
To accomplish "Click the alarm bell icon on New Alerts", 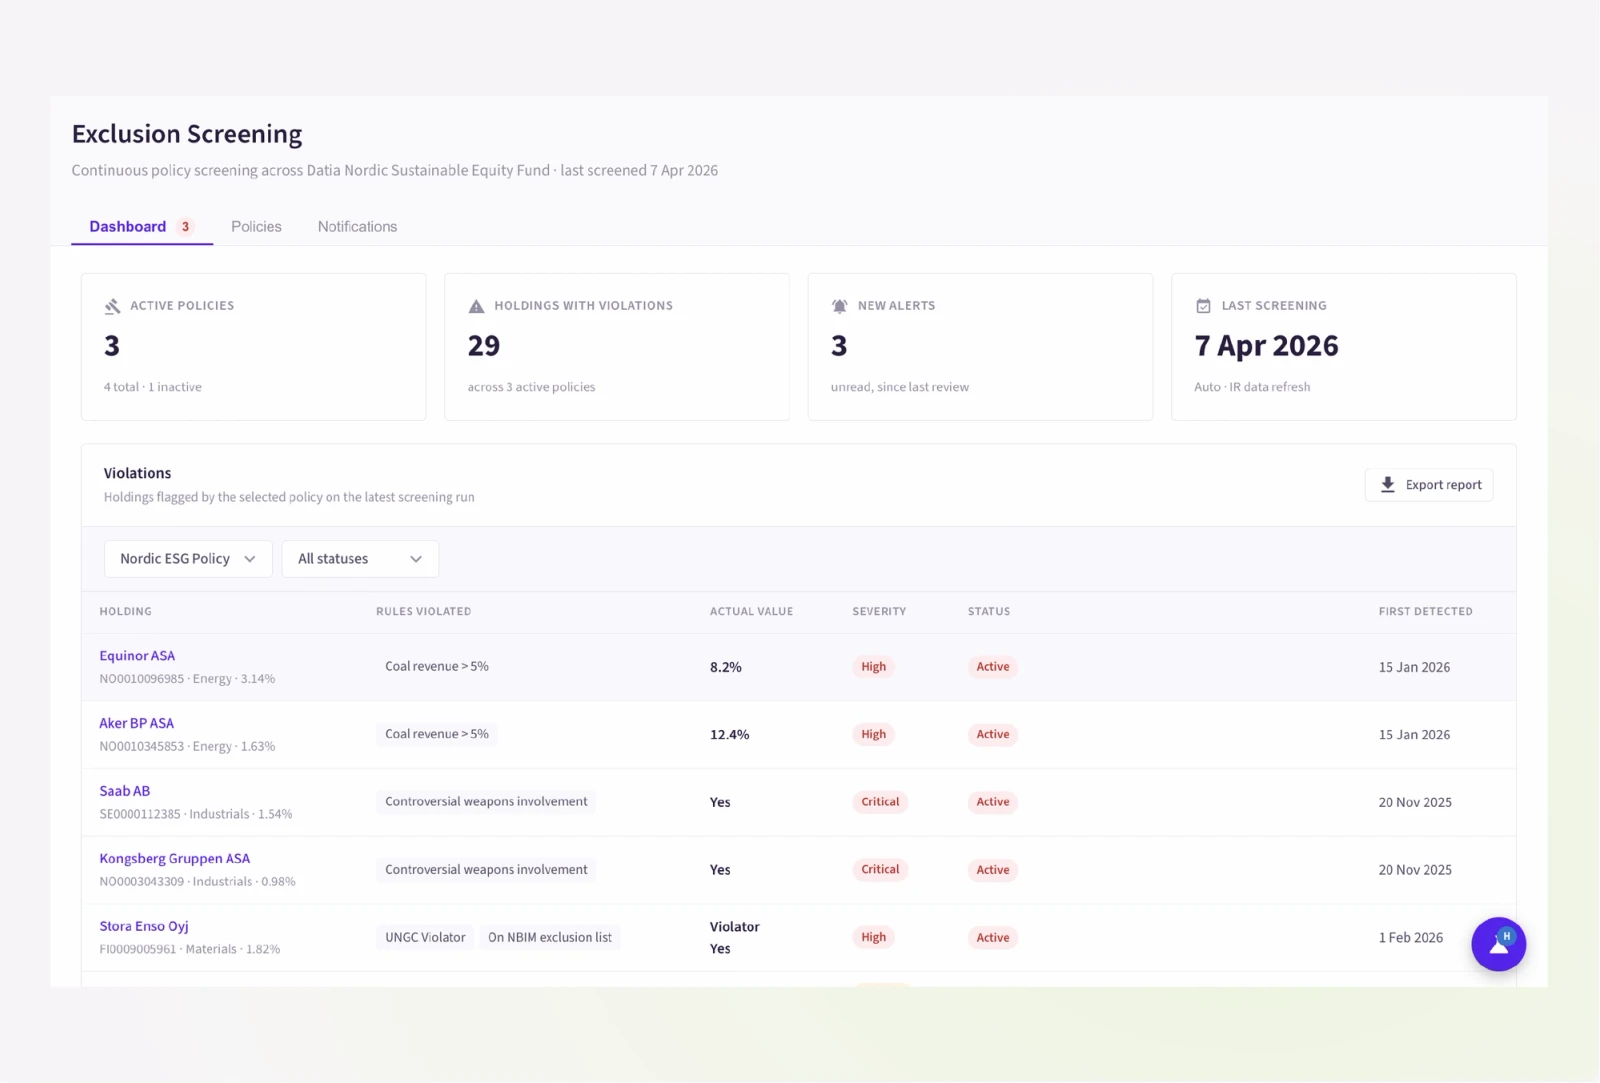I will pyautogui.click(x=839, y=306).
